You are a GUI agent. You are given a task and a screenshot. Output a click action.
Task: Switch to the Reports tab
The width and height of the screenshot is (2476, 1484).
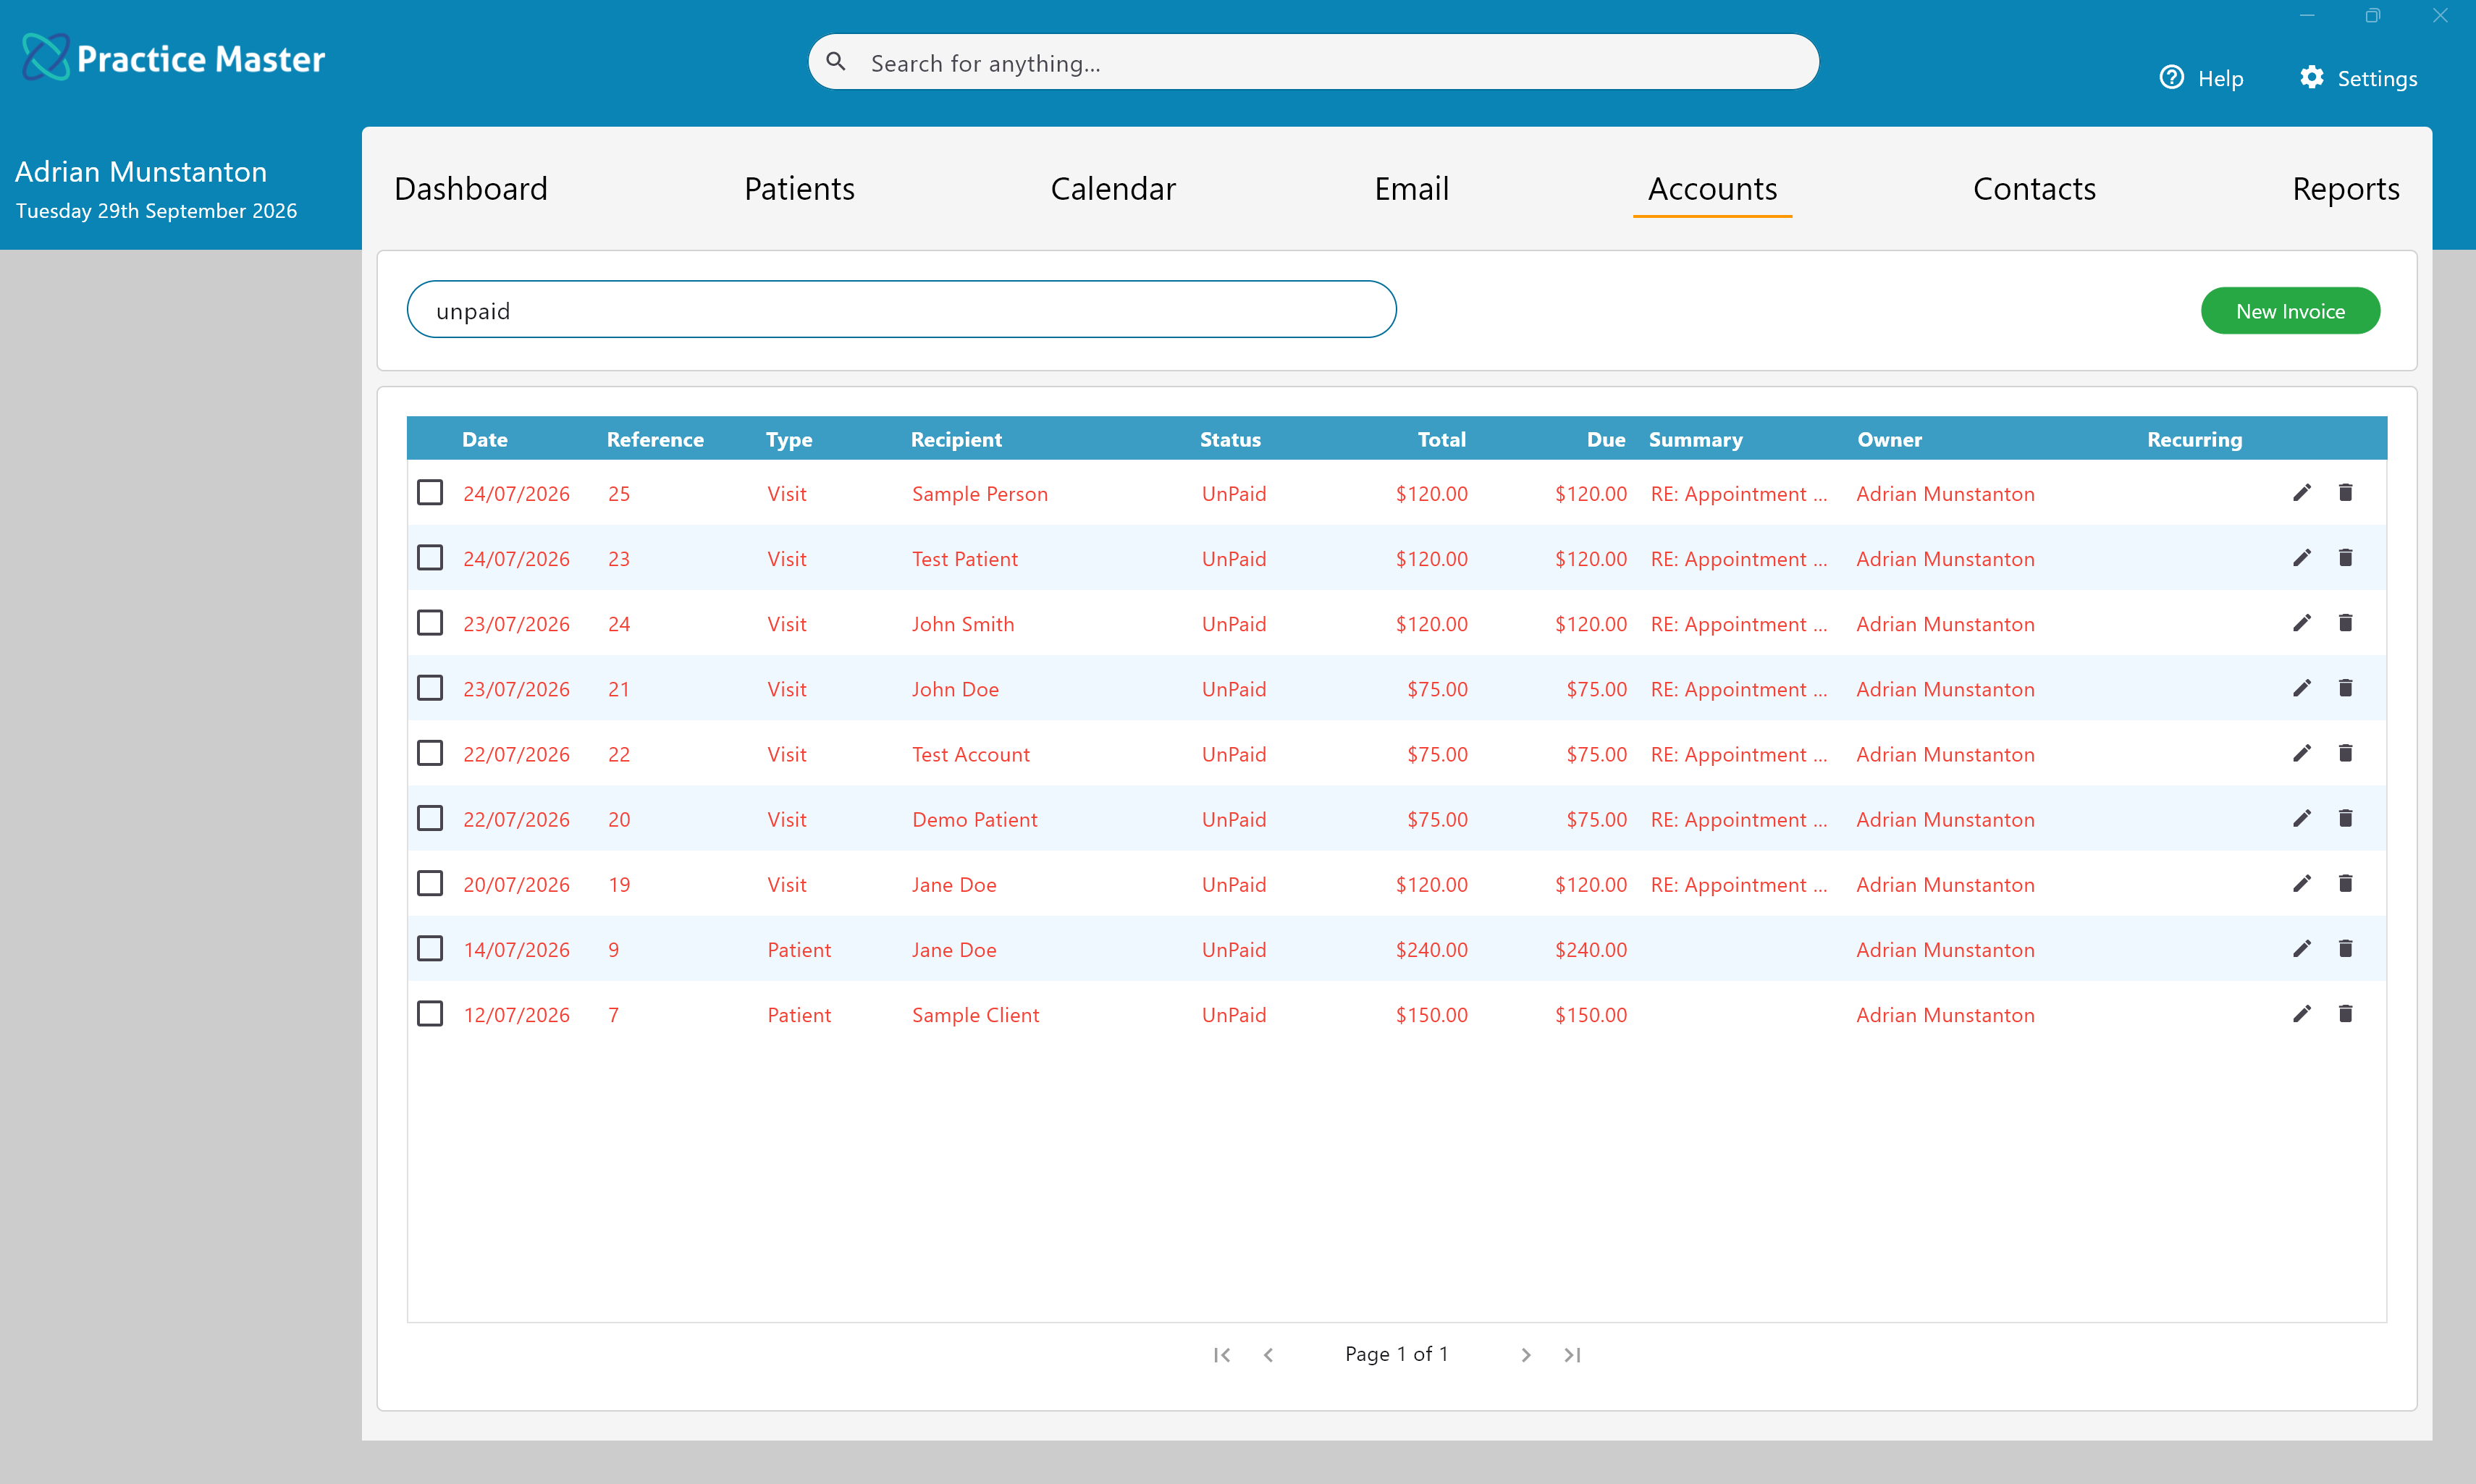click(x=2346, y=189)
